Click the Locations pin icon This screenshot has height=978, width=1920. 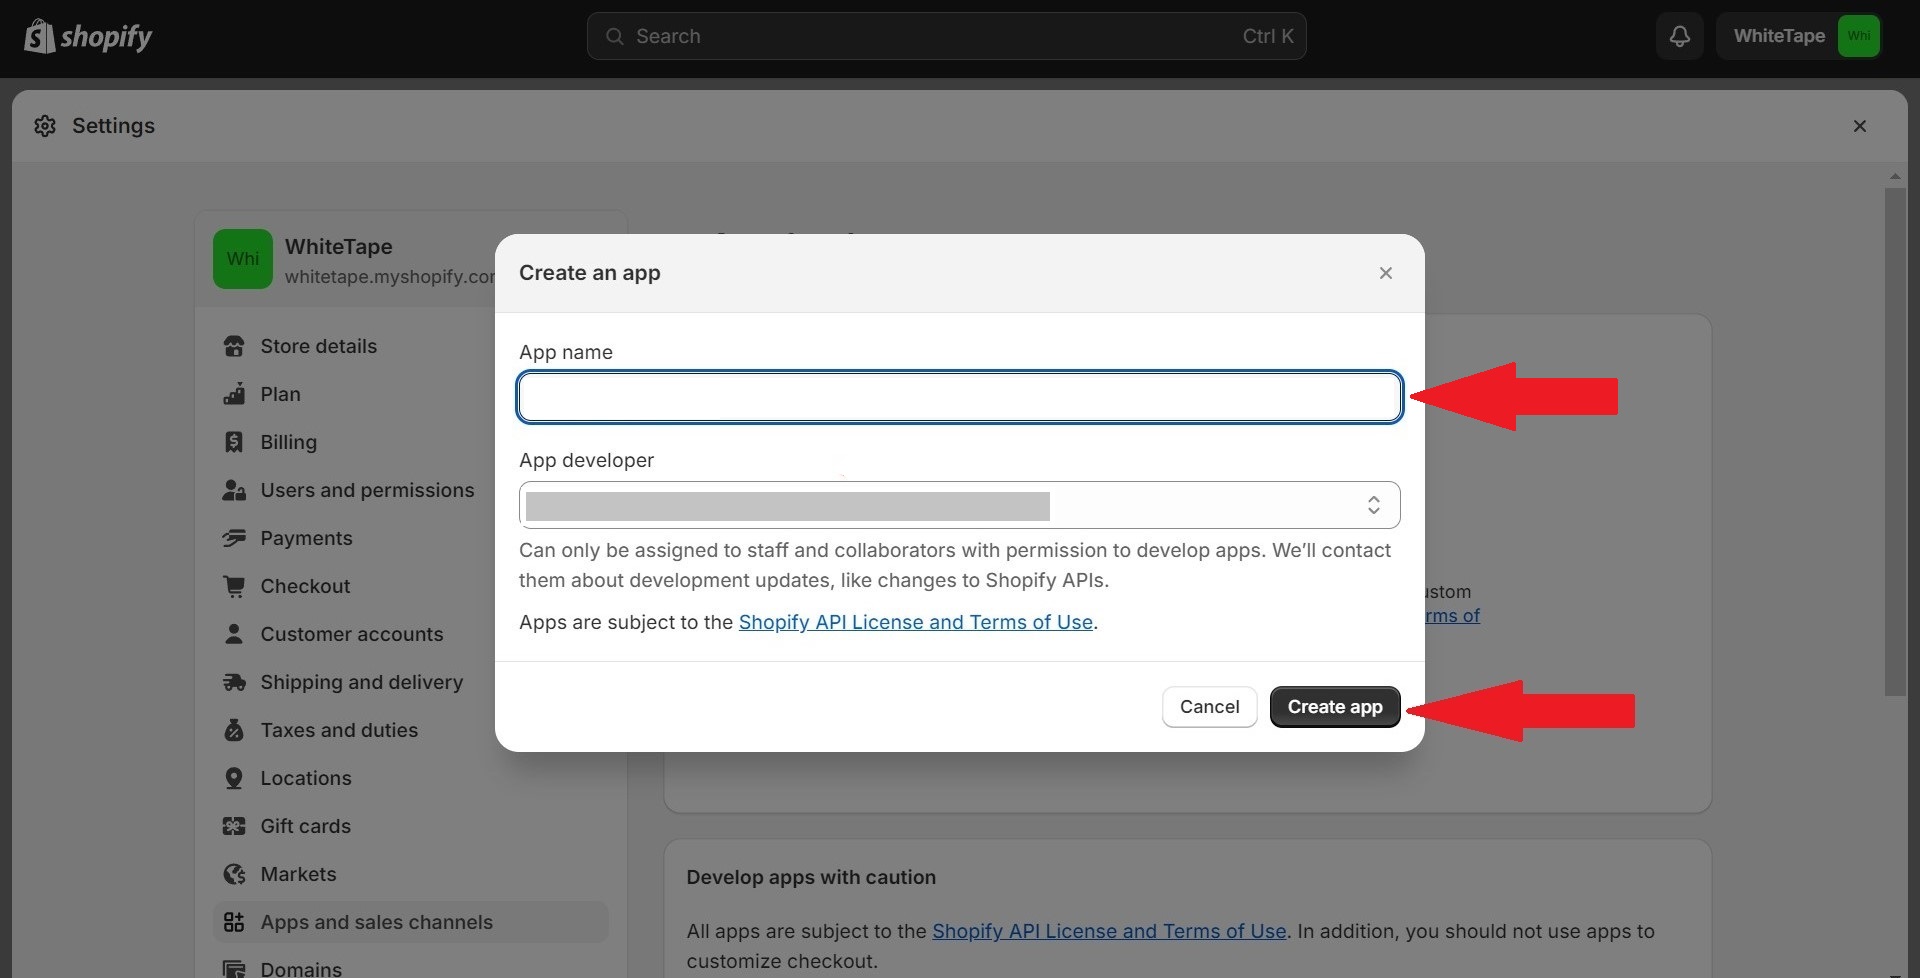click(234, 778)
